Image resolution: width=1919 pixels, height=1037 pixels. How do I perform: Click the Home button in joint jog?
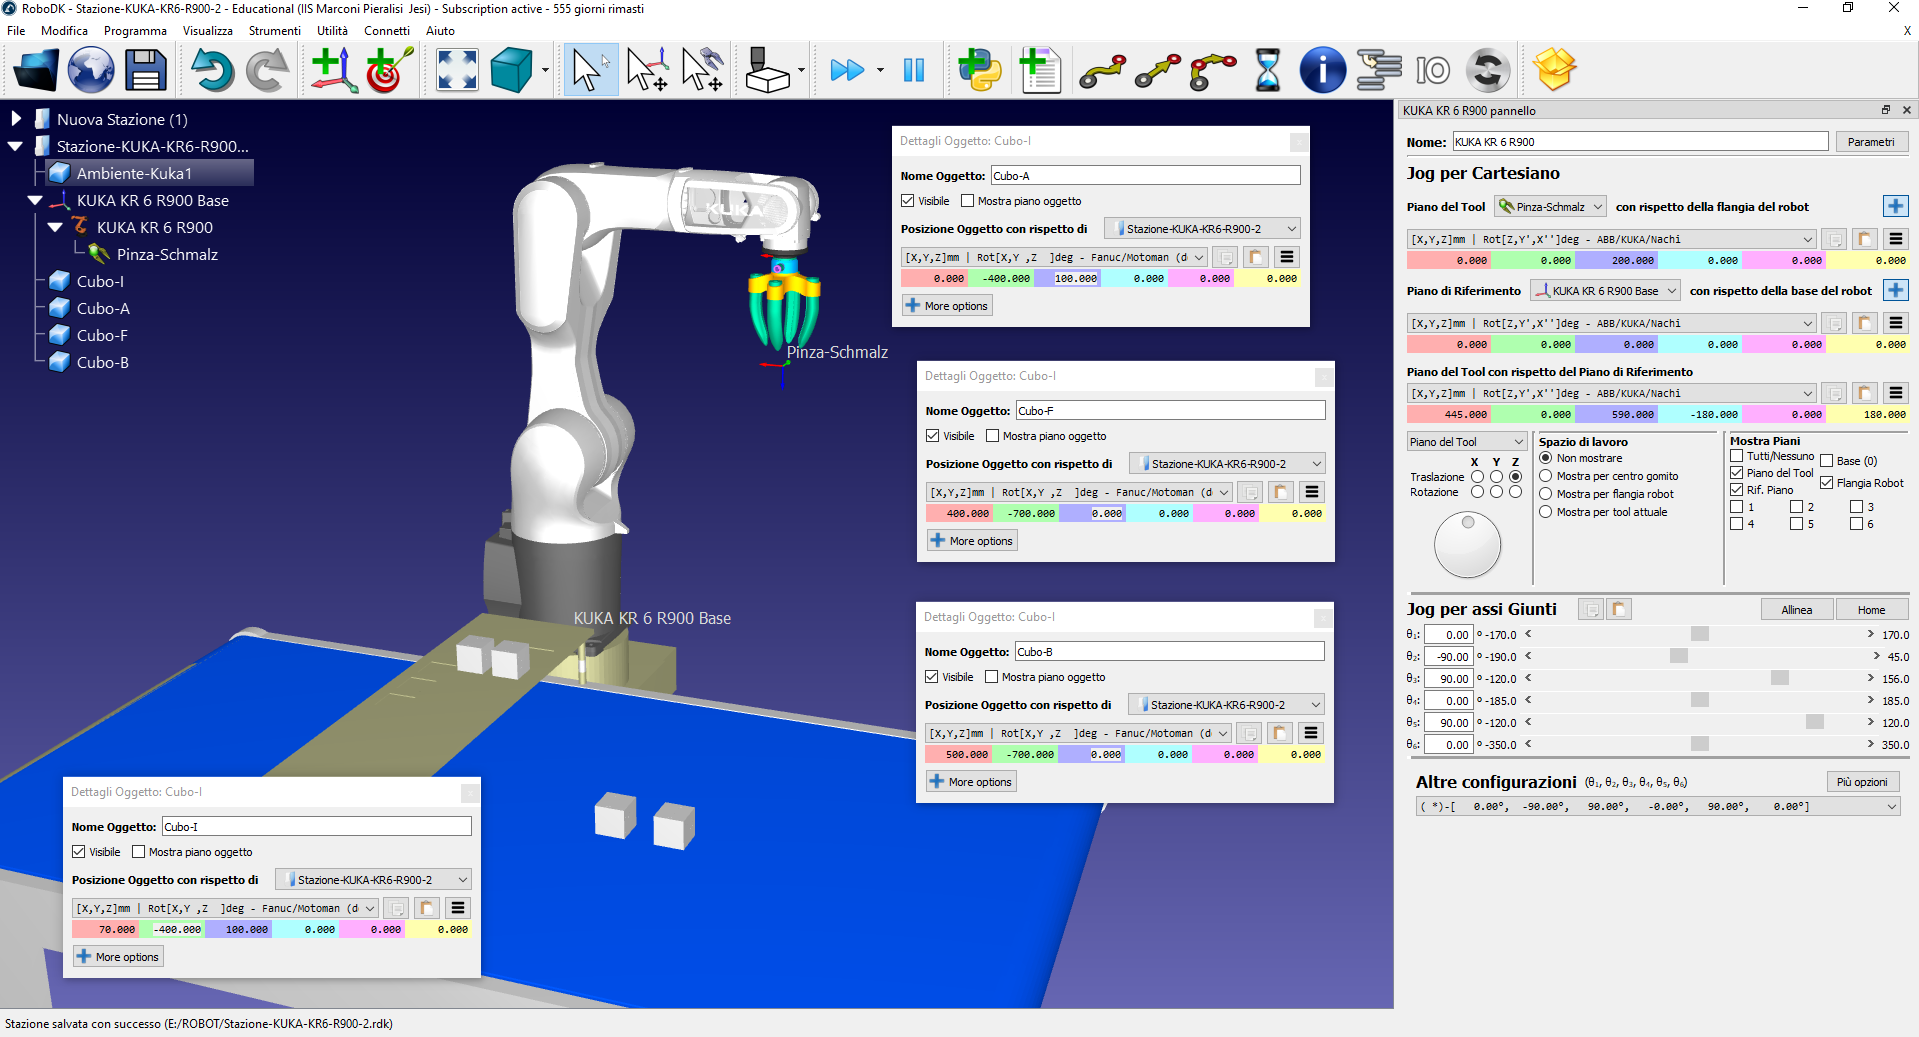(x=1871, y=610)
